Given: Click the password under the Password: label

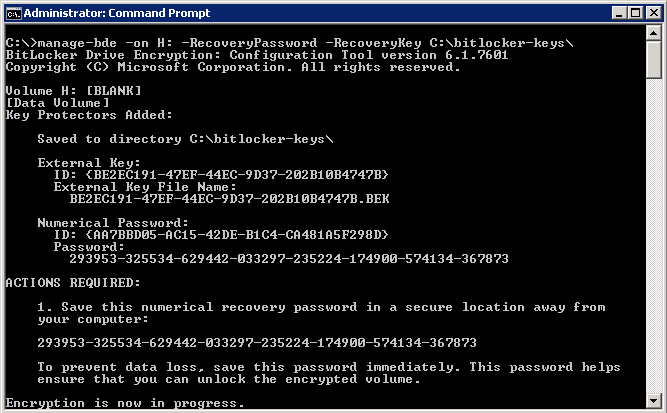Looking at the screenshot, I should coord(289,259).
